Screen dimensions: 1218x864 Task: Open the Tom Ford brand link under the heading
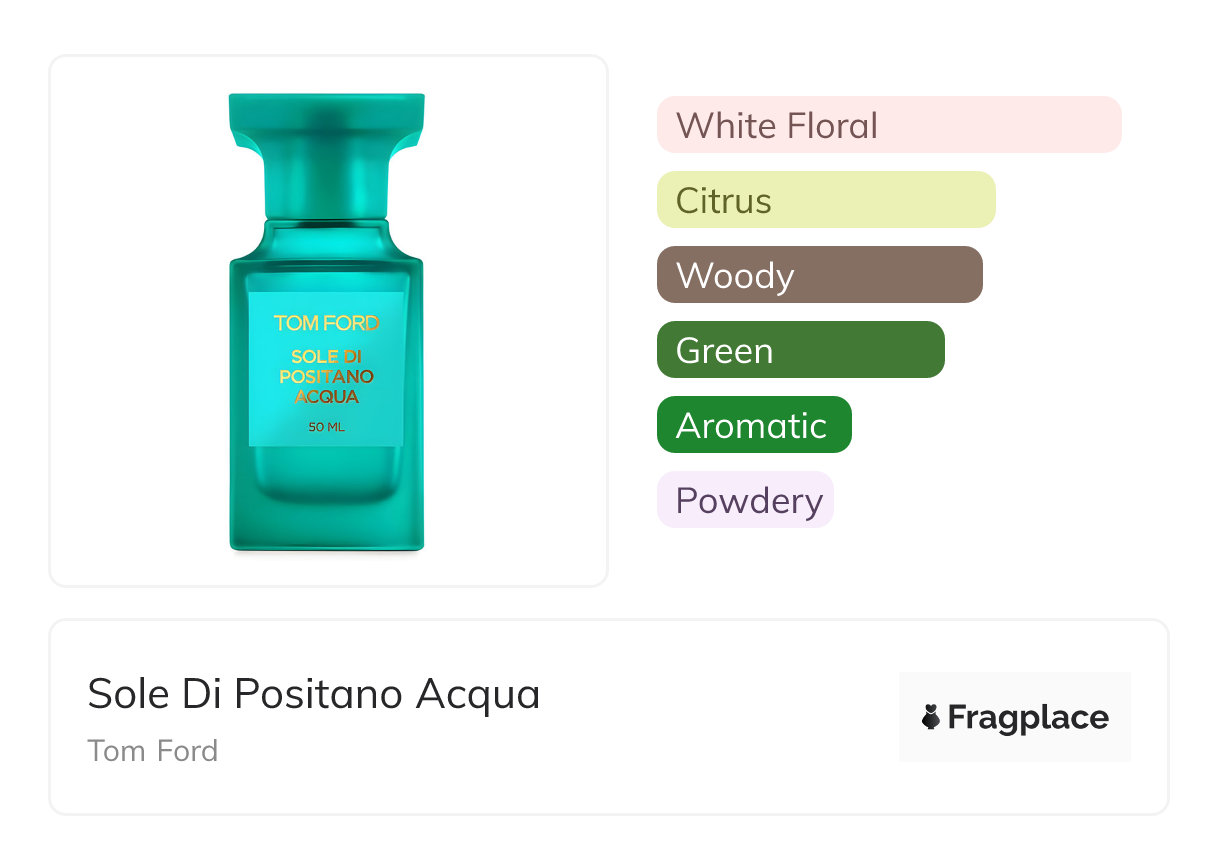153,750
